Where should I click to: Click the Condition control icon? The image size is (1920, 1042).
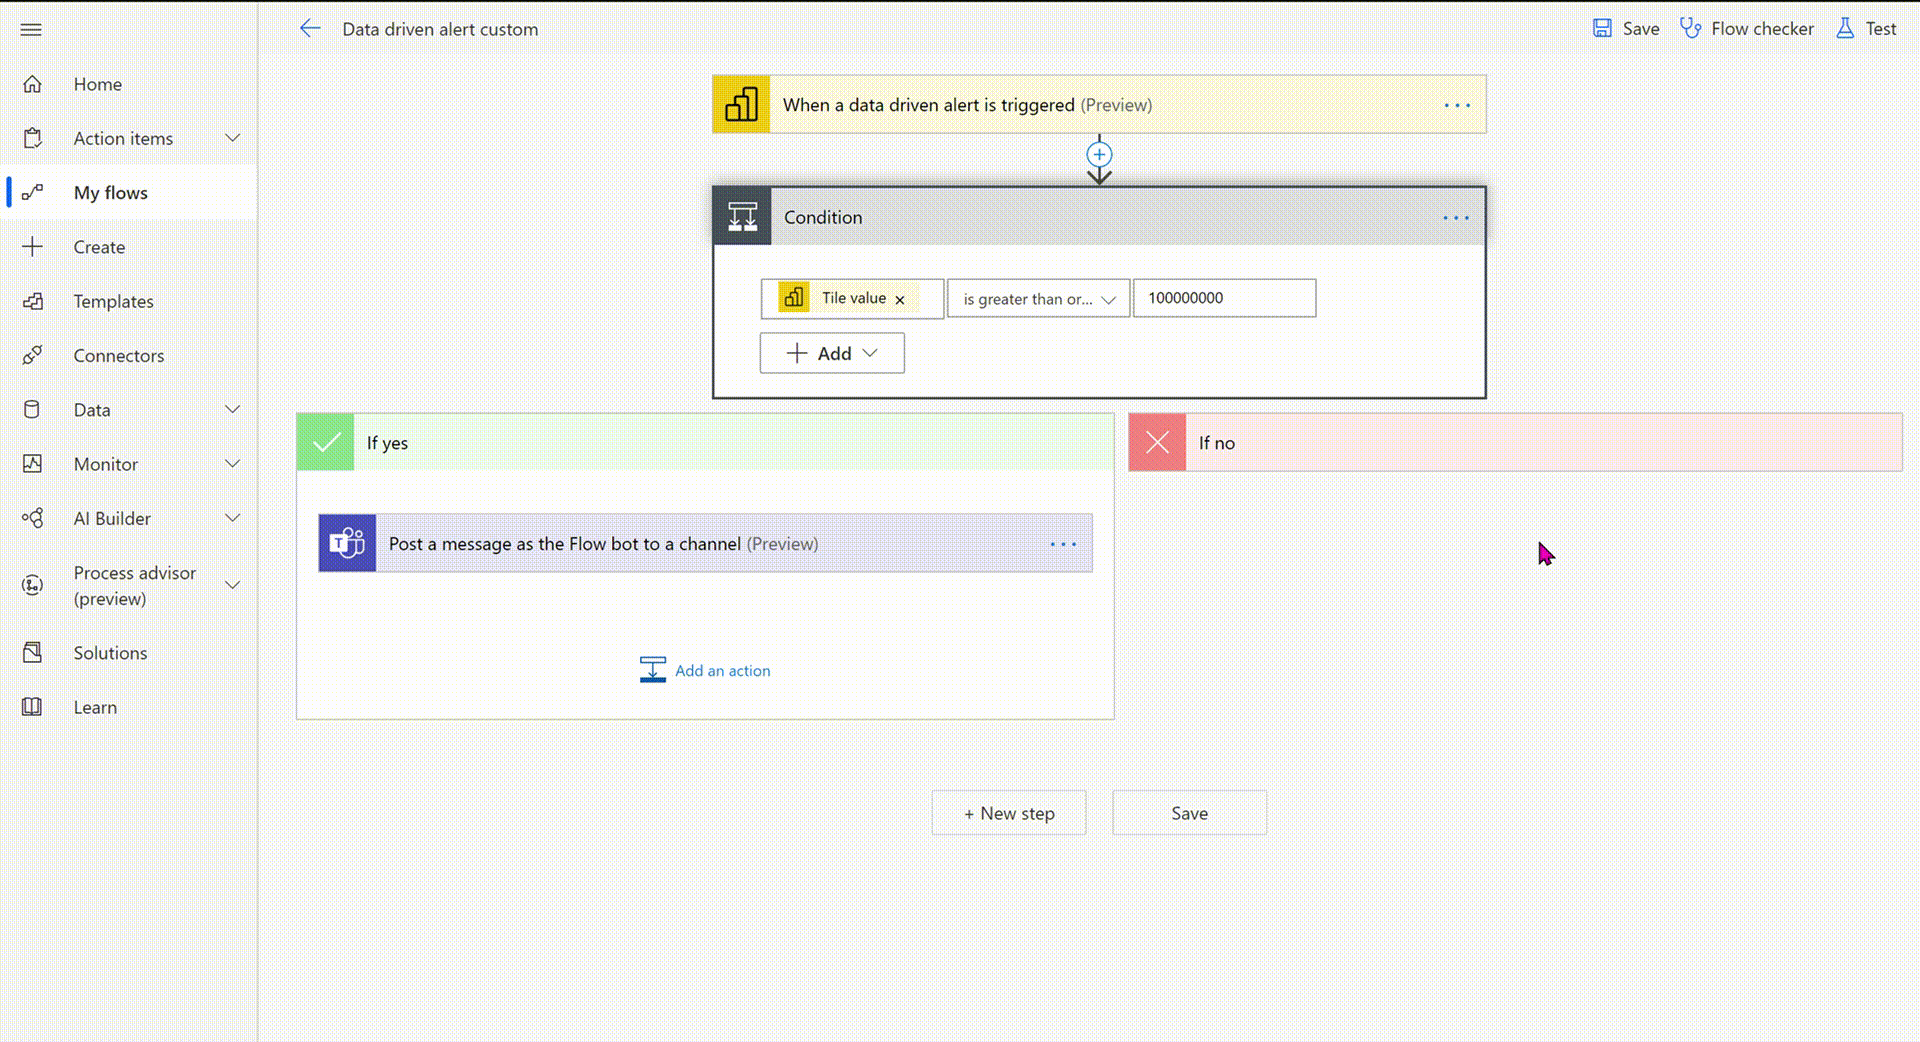pyautogui.click(x=742, y=216)
